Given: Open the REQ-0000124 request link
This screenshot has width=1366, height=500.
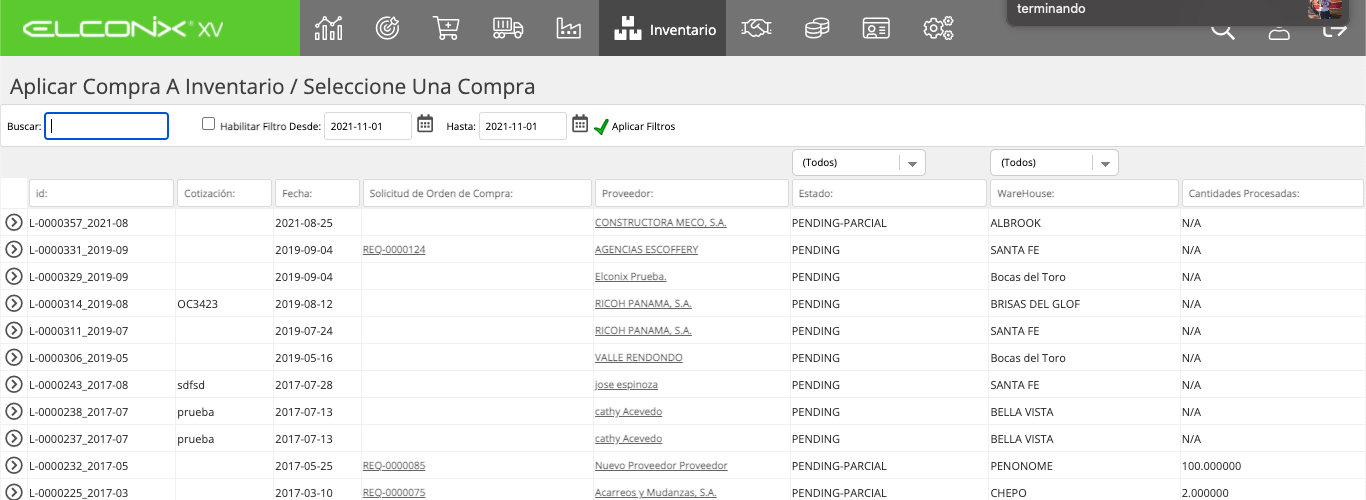Looking at the screenshot, I should tap(394, 249).
